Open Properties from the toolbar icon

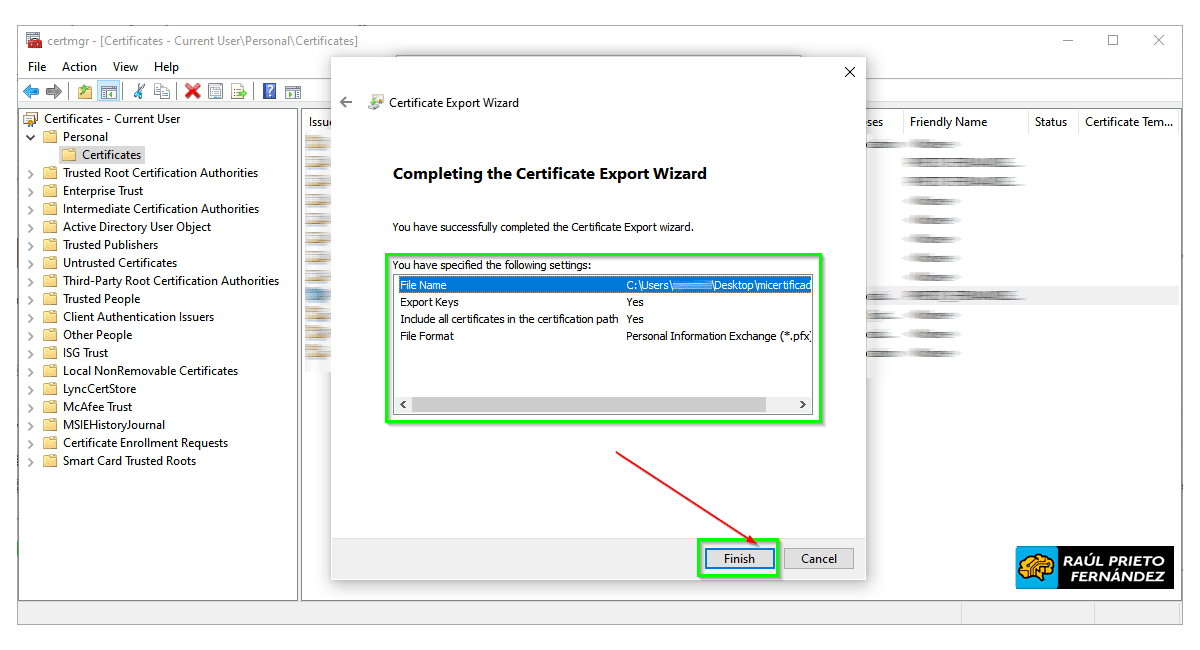pyautogui.click(x=215, y=92)
